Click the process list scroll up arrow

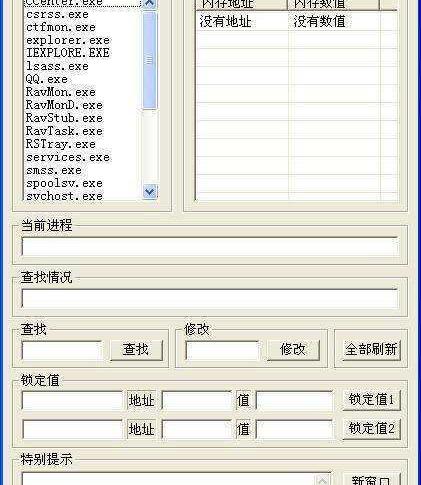point(149,4)
